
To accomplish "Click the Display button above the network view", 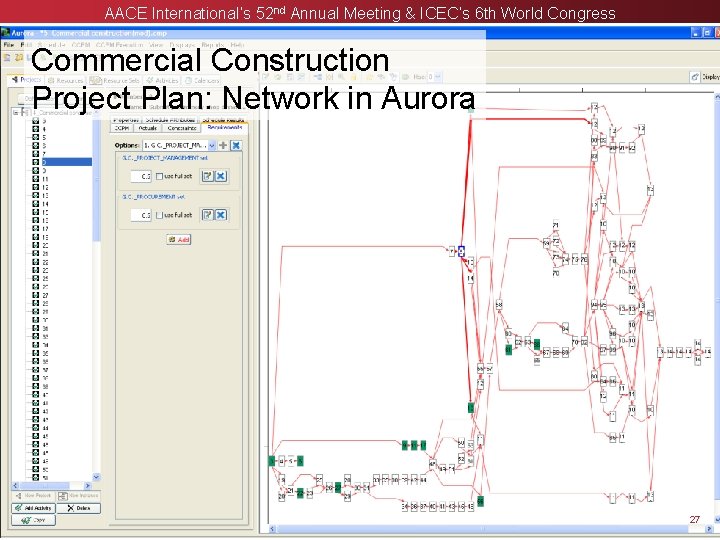I will click(x=705, y=77).
